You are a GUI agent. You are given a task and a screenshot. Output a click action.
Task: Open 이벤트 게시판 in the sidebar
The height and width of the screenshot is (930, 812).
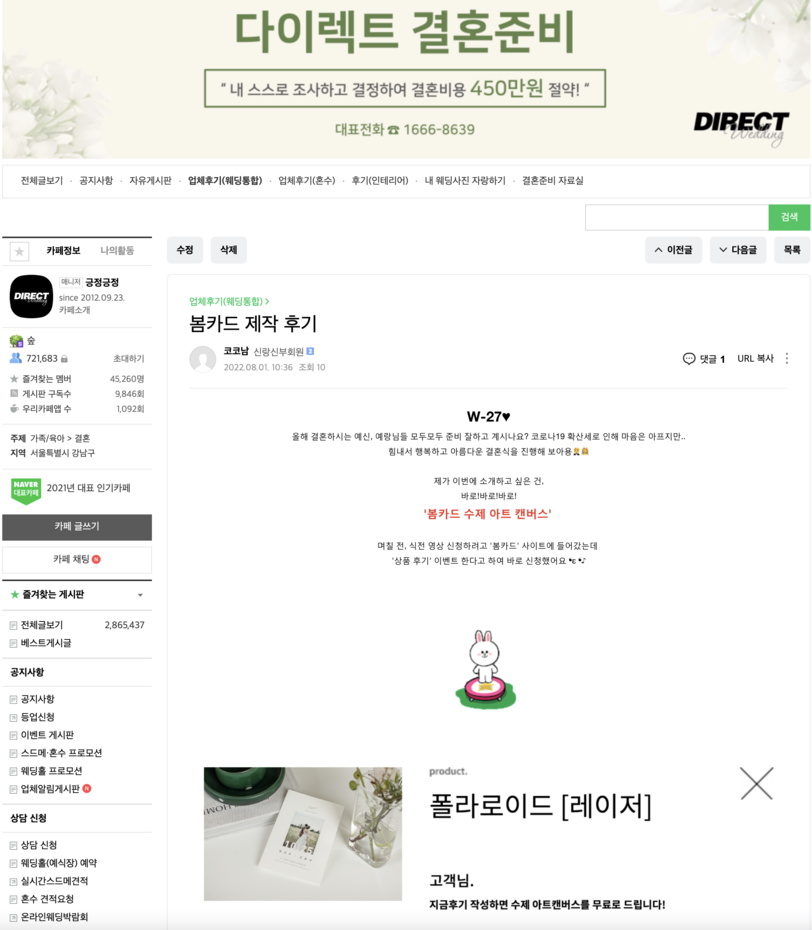click(47, 735)
